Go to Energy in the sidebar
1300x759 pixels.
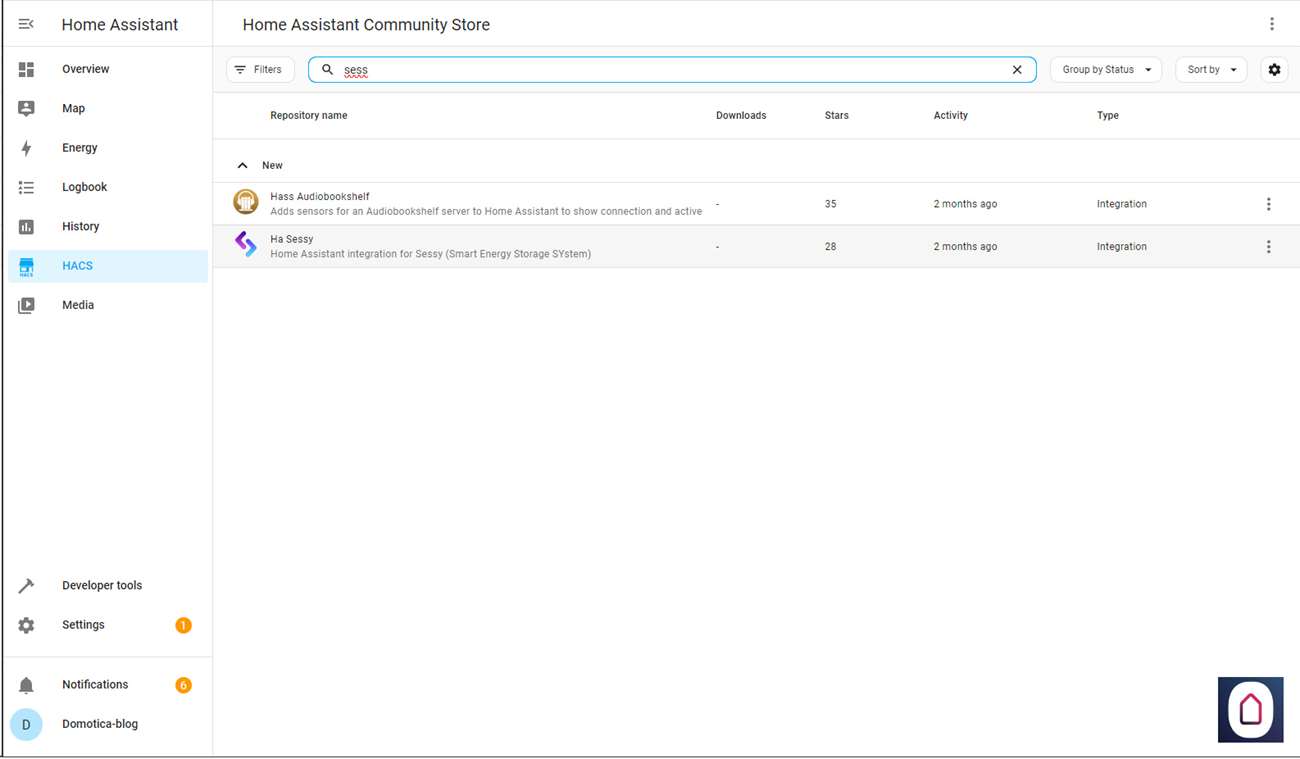80,148
